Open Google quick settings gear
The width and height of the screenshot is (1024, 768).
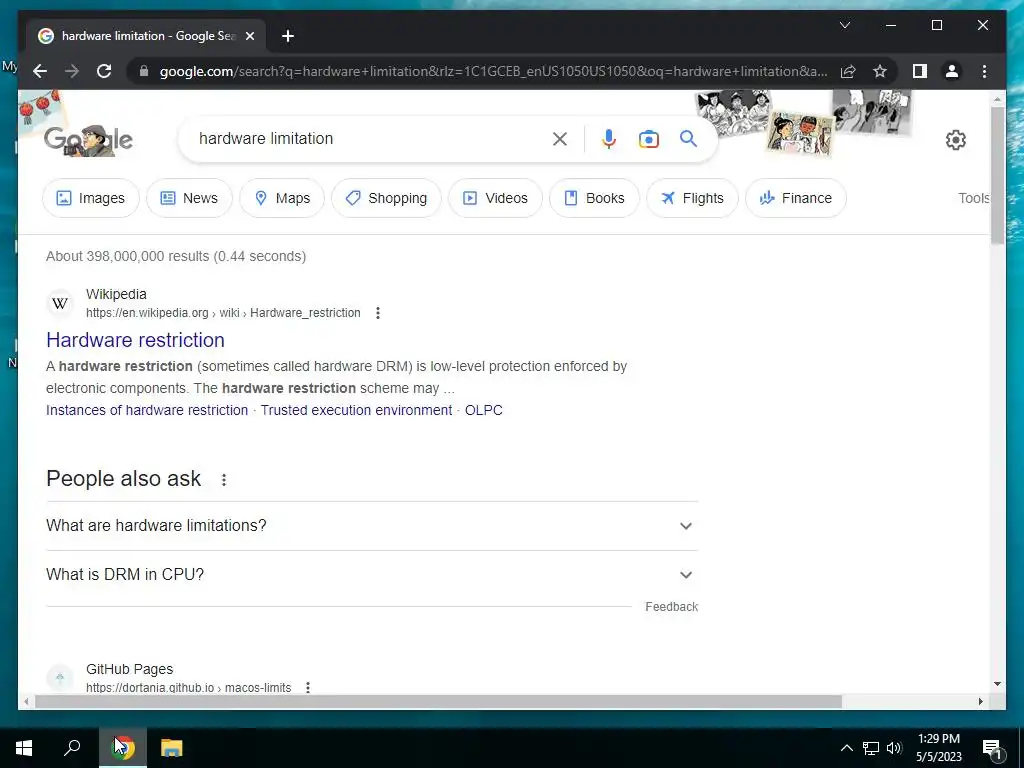tap(955, 140)
